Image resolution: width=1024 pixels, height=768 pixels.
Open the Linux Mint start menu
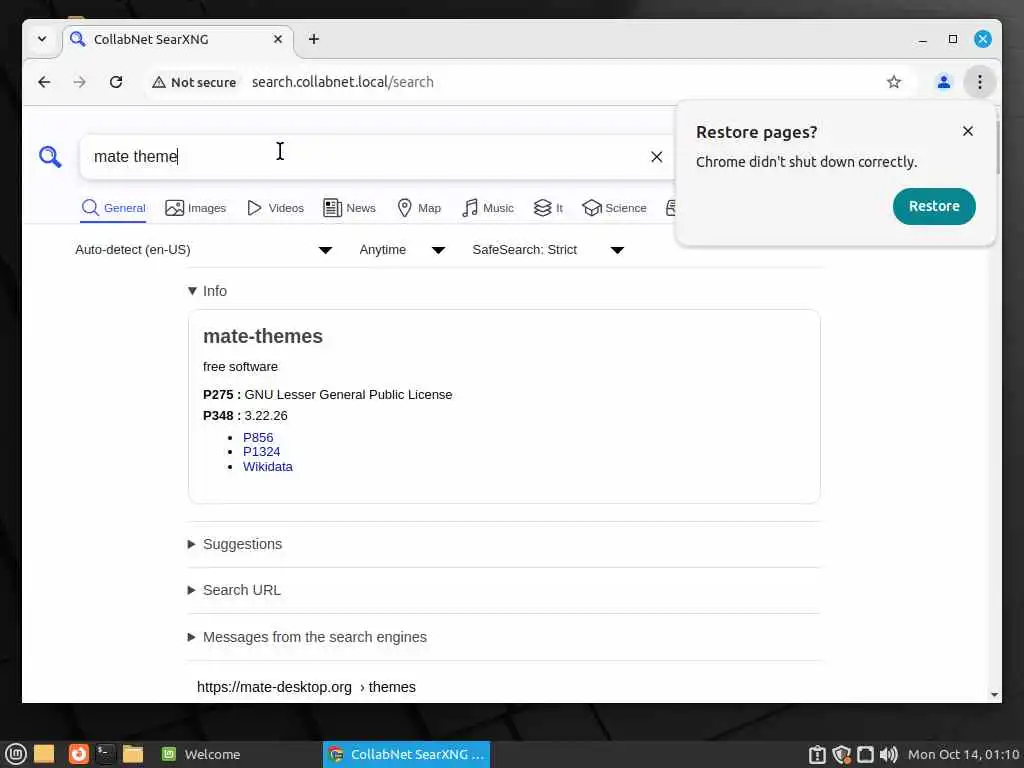(15, 754)
